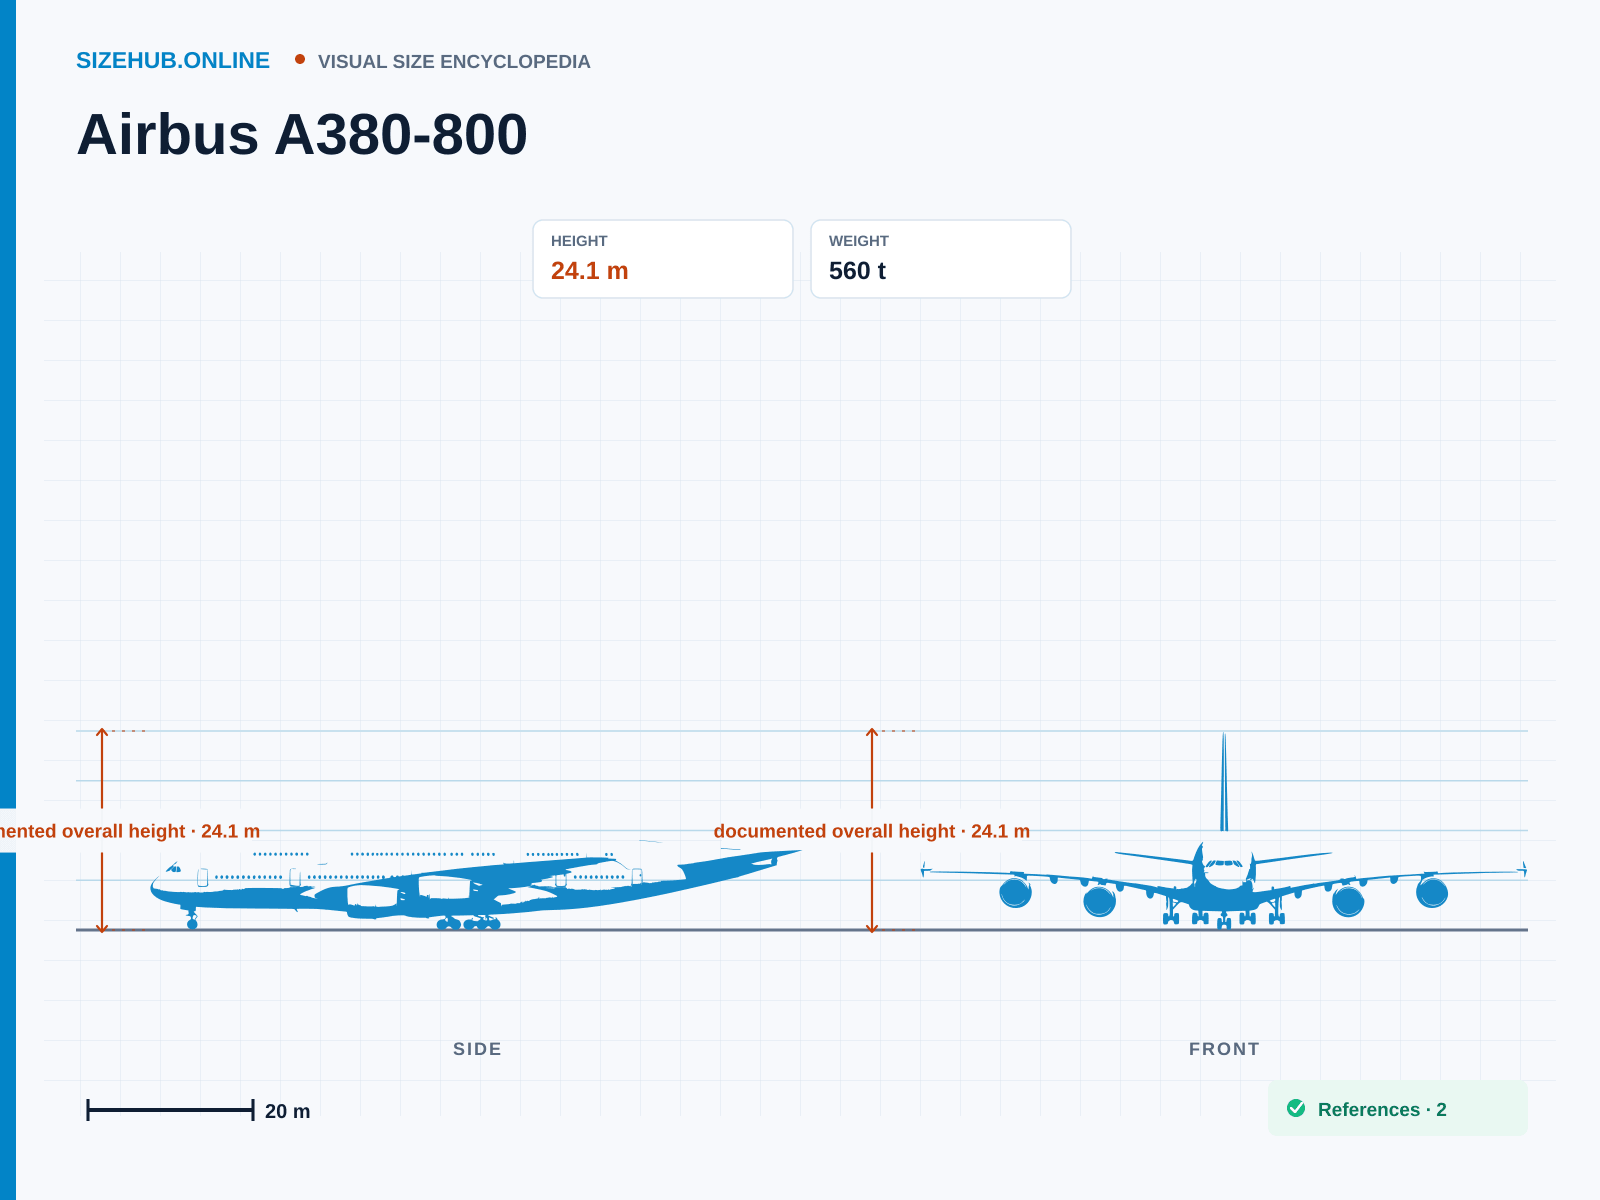
Task: Select the FRONT view label
Action: pyautogui.click(x=1224, y=1049)
